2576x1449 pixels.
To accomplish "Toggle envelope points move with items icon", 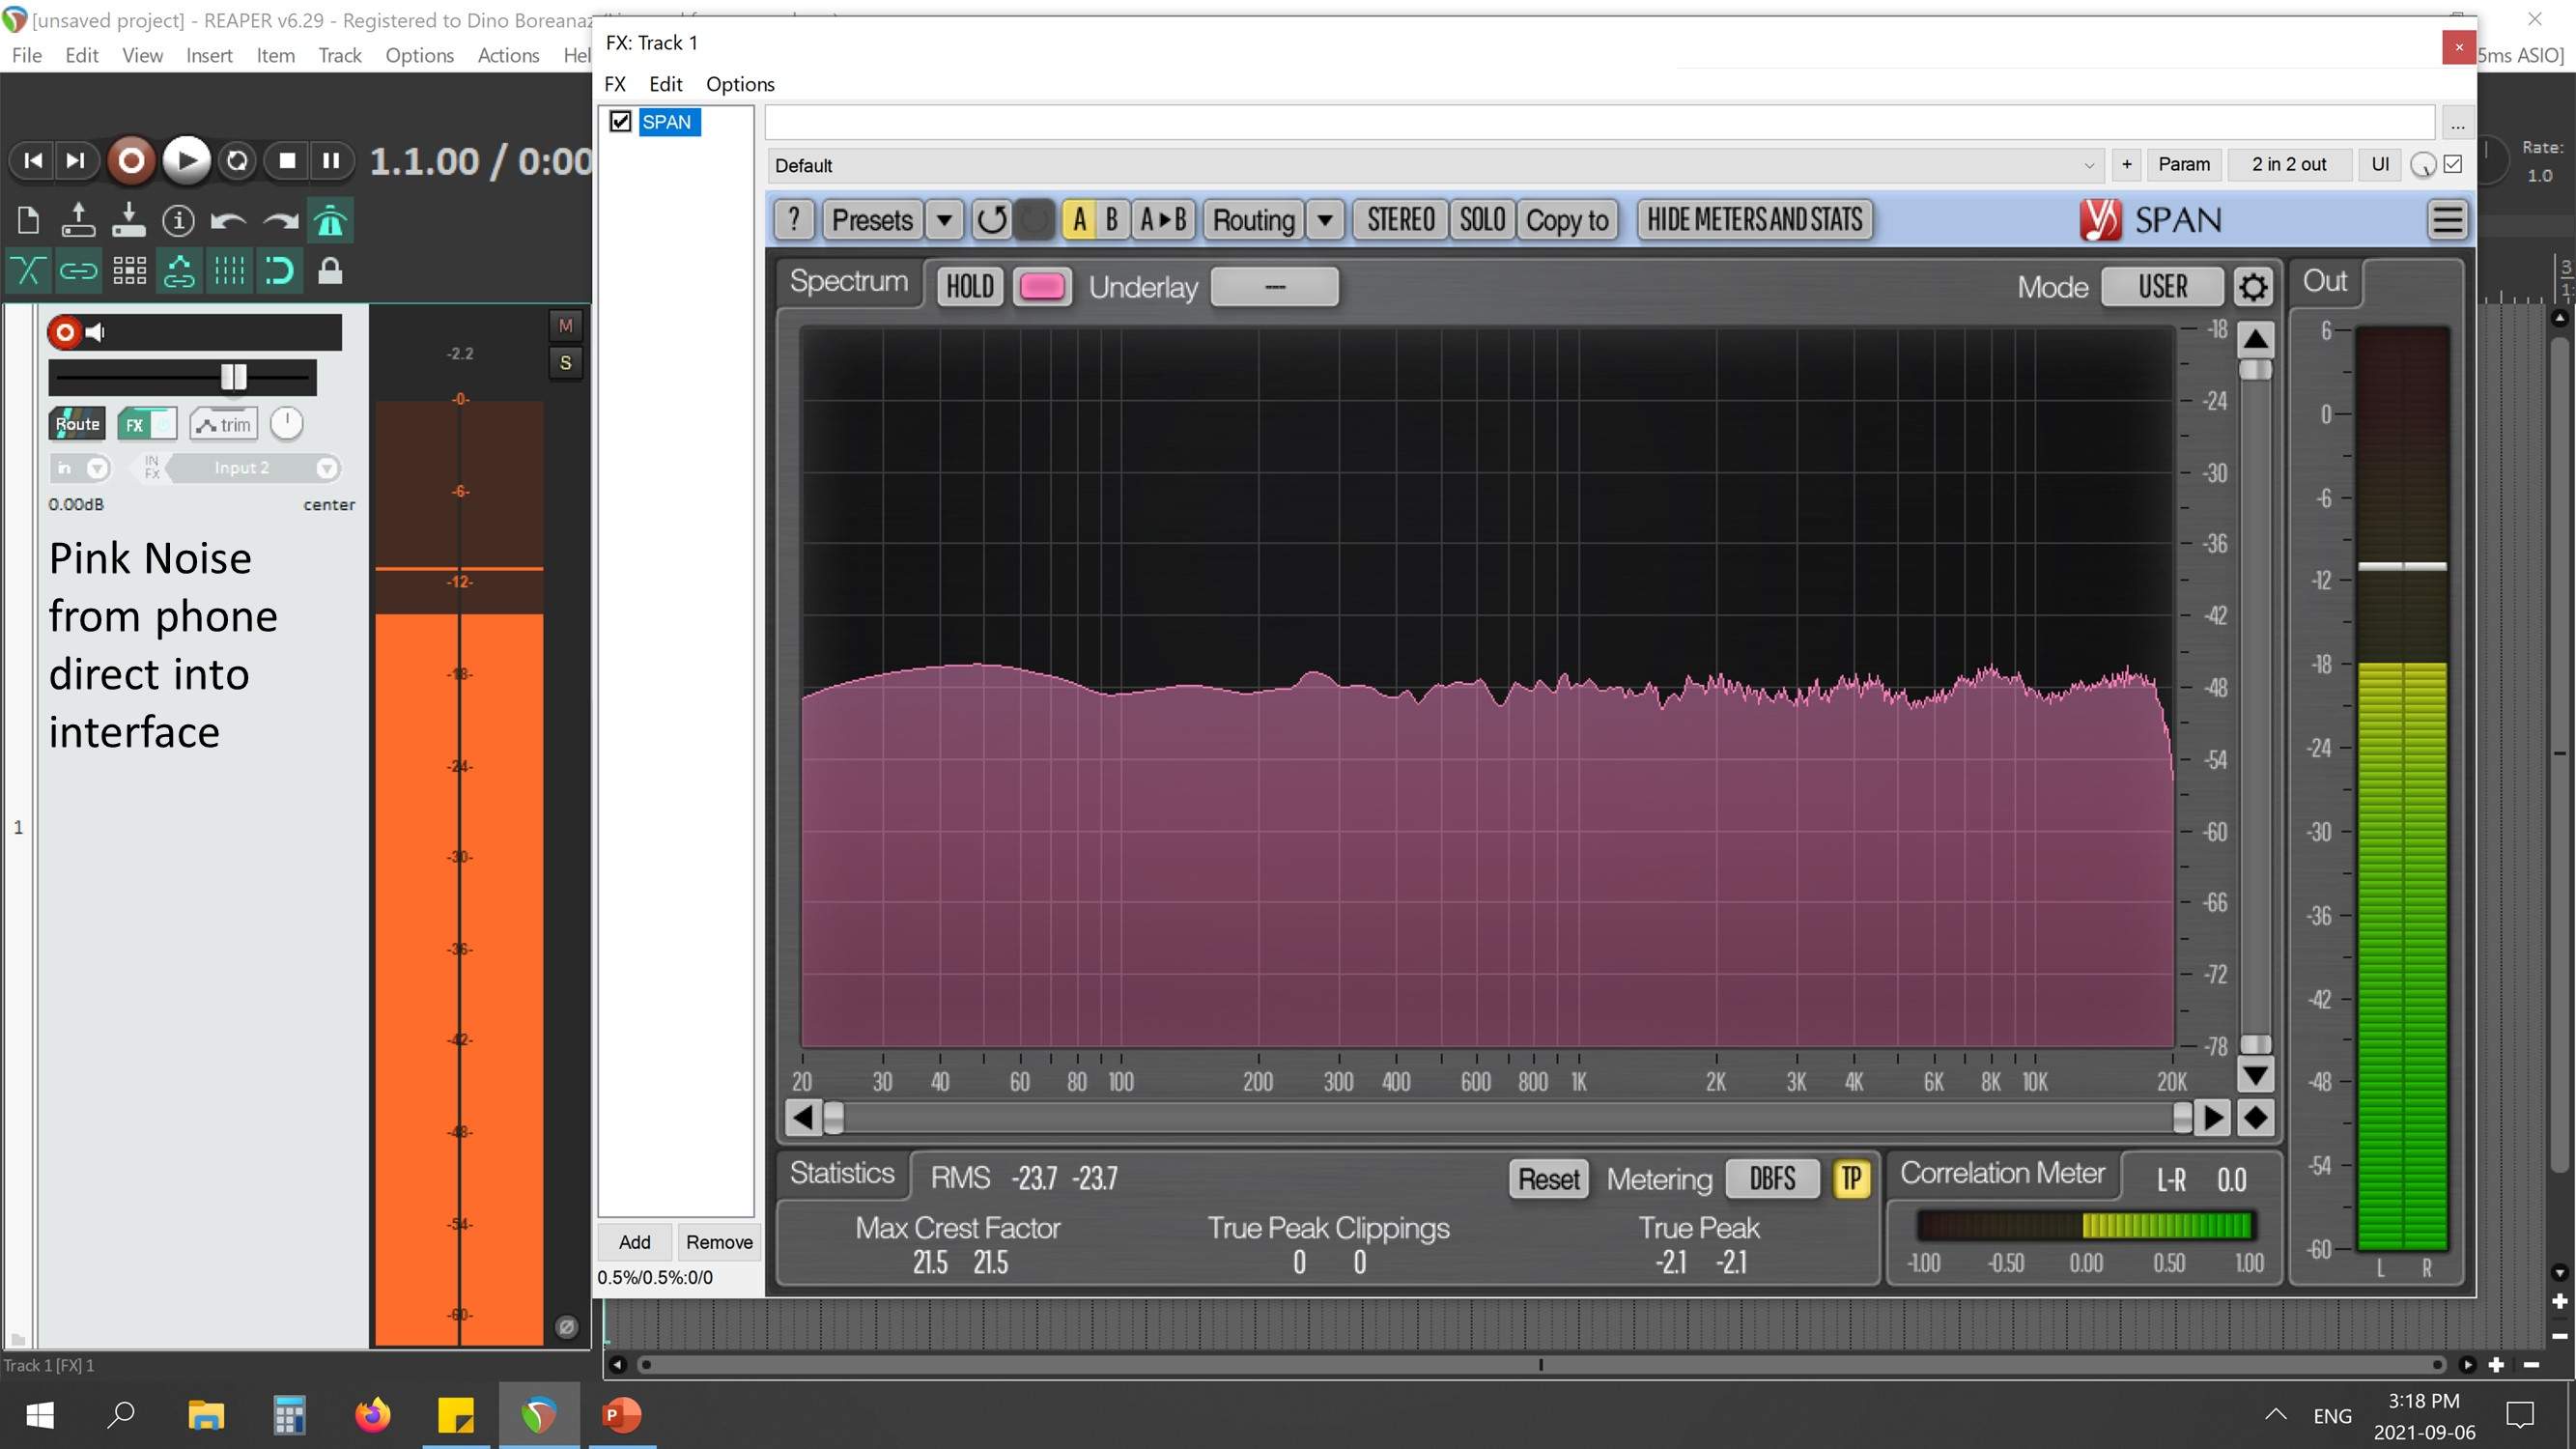I will pos(179,271).
